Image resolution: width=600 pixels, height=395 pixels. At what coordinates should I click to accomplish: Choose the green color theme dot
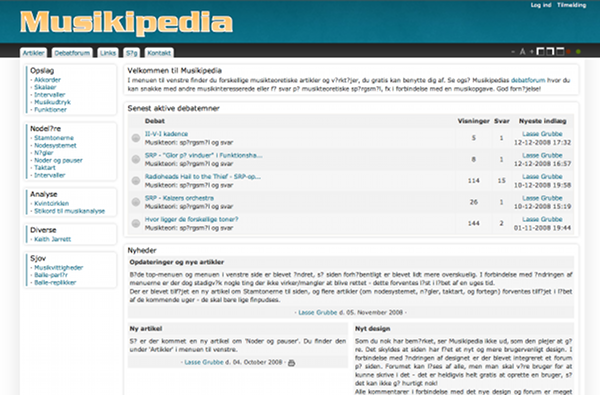coord(578,52)
